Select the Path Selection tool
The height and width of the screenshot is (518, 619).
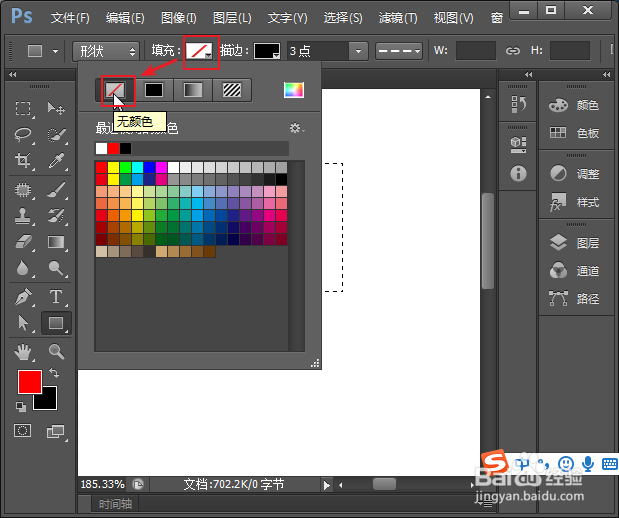[x=23, y=323]
